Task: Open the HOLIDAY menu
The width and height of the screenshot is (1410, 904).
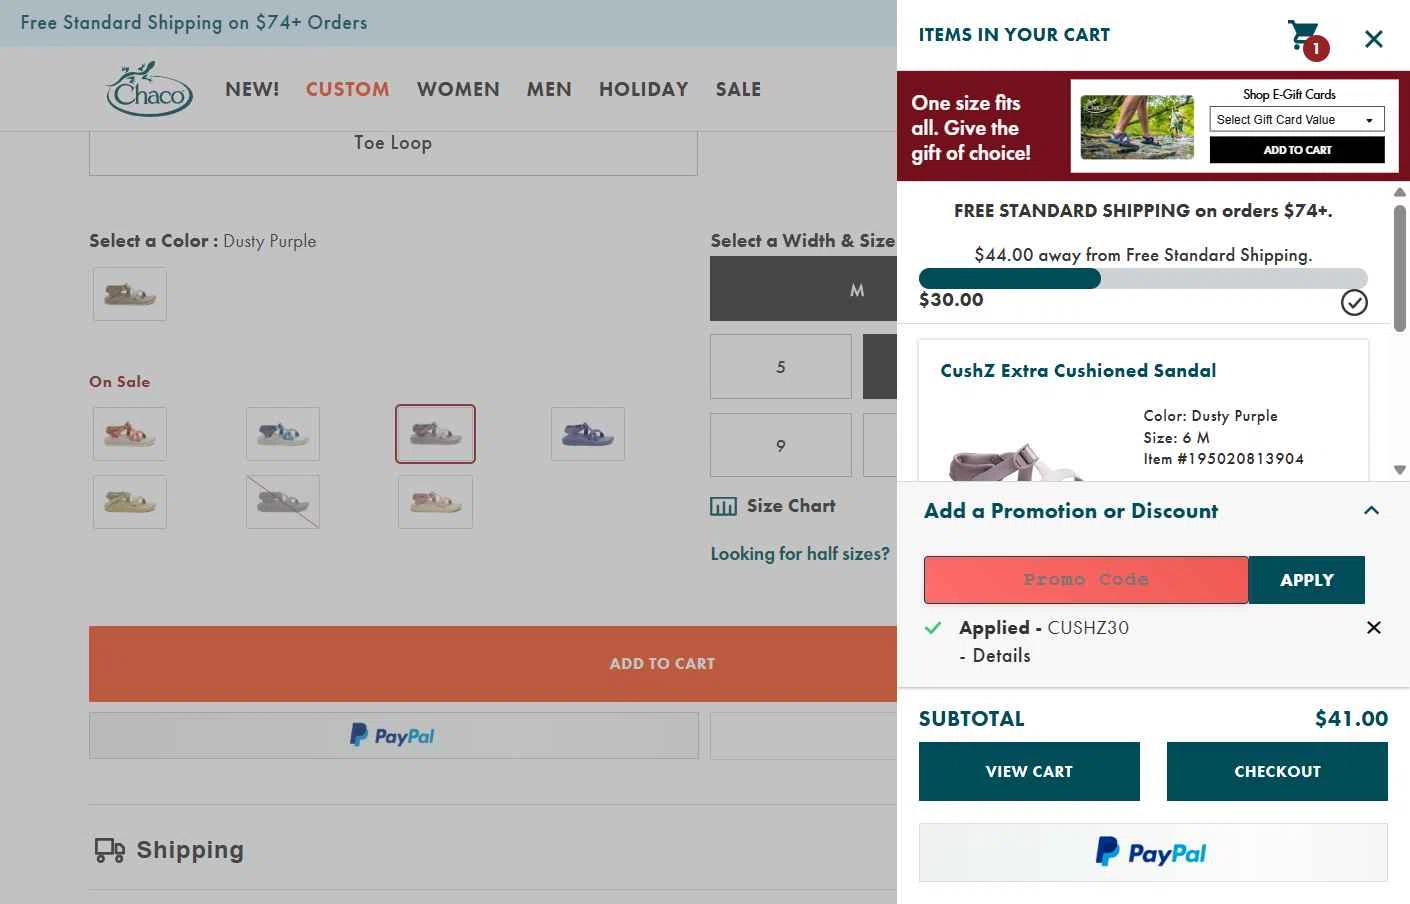Action: 644,89
